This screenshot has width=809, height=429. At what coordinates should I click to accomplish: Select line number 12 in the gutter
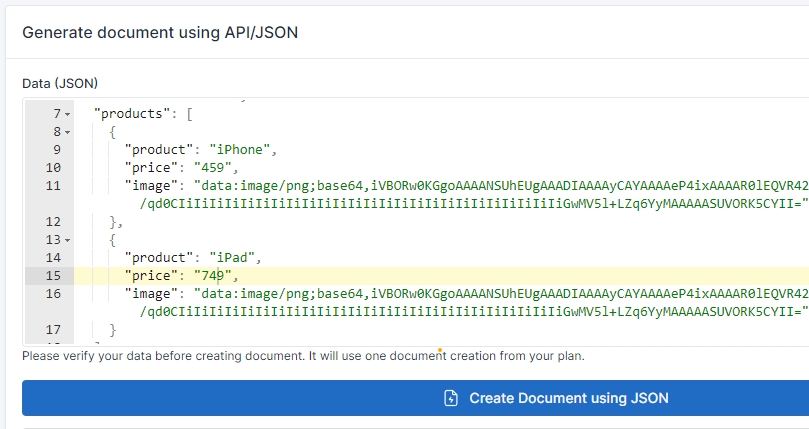53,222
